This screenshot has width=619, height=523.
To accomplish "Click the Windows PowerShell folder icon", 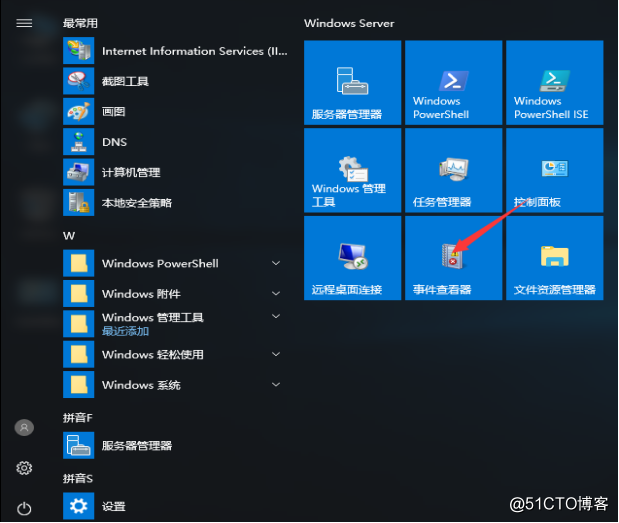I will coord(79,263).
